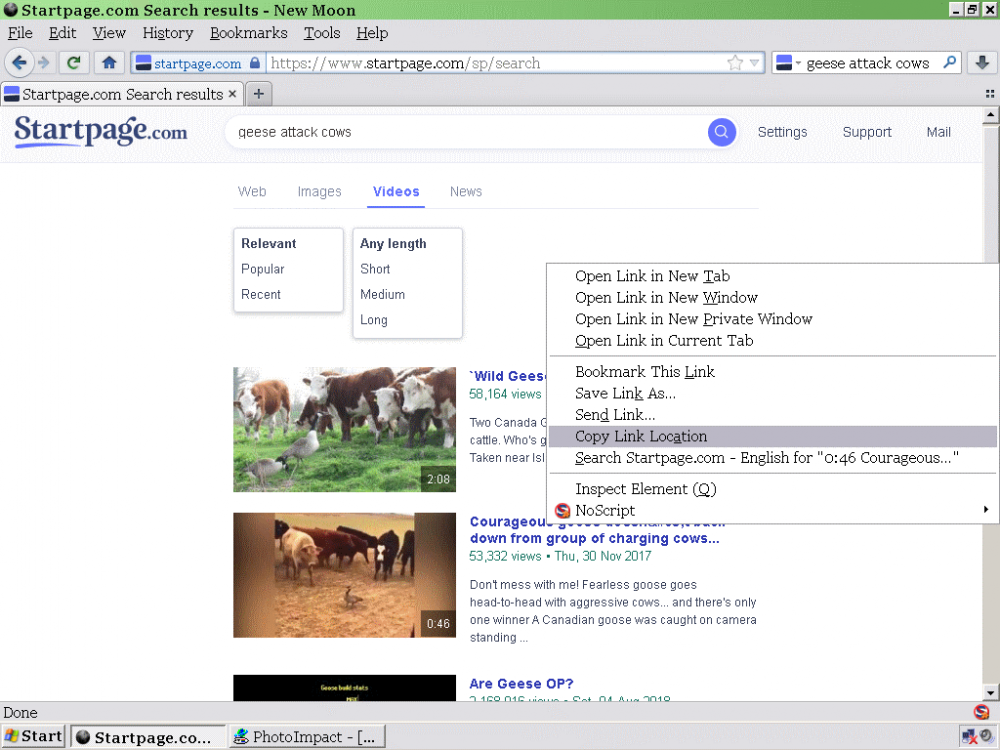This screenshot has height=750, width=1000.
Task: Click the Reload page icon
Action: click(x=73, y=63)
